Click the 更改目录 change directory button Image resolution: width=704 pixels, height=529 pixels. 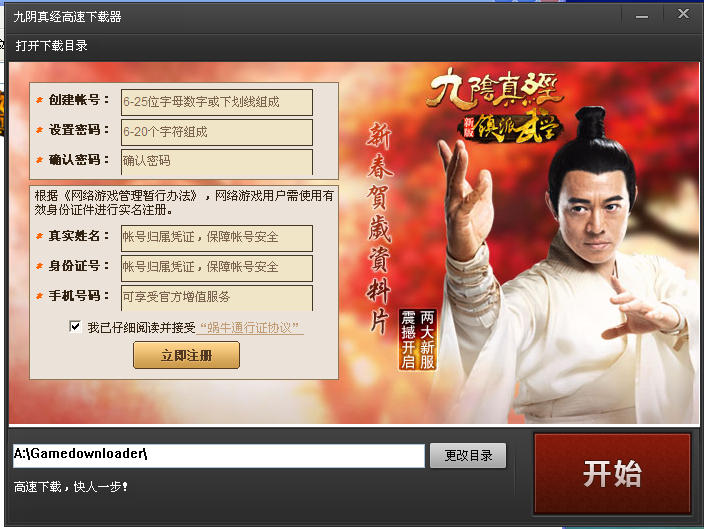468,455
